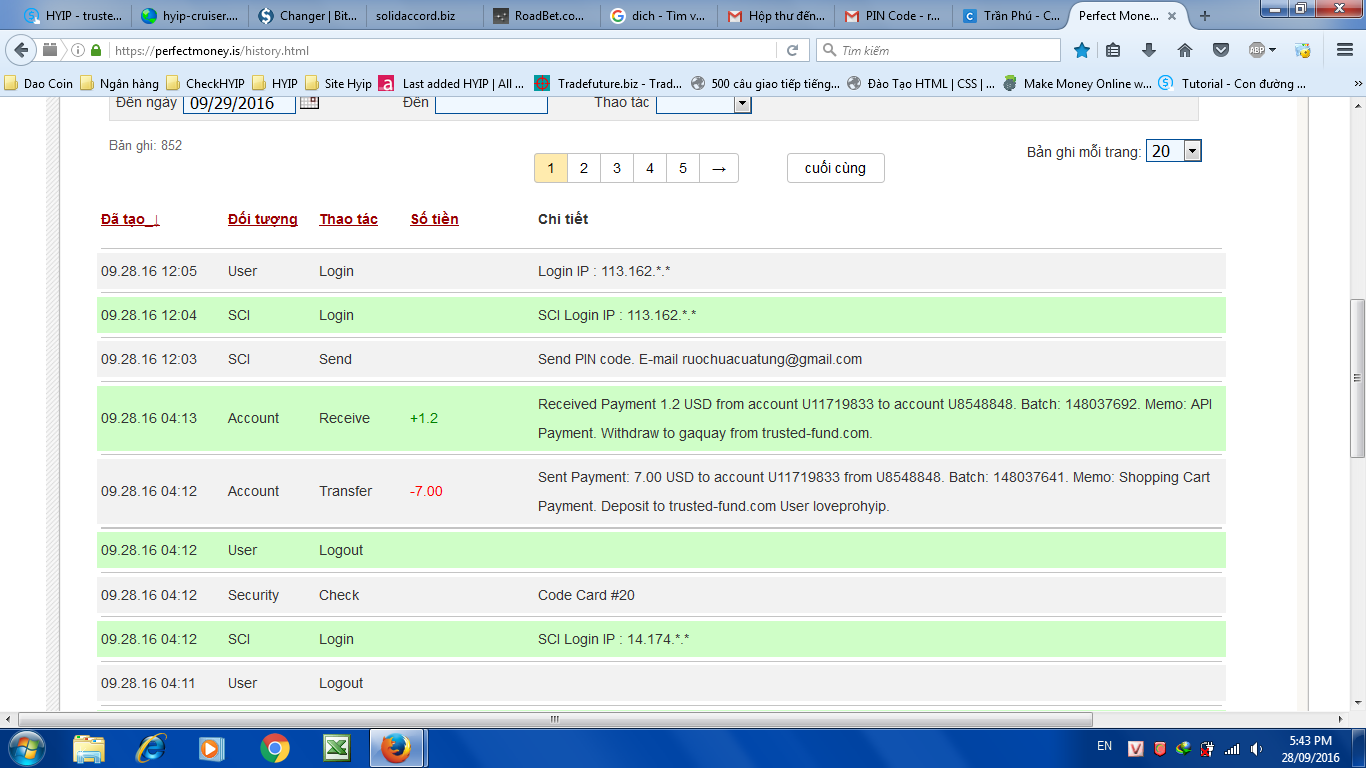
Task: Click the EN language indicator in taskbar
Action: [1104, 746]
